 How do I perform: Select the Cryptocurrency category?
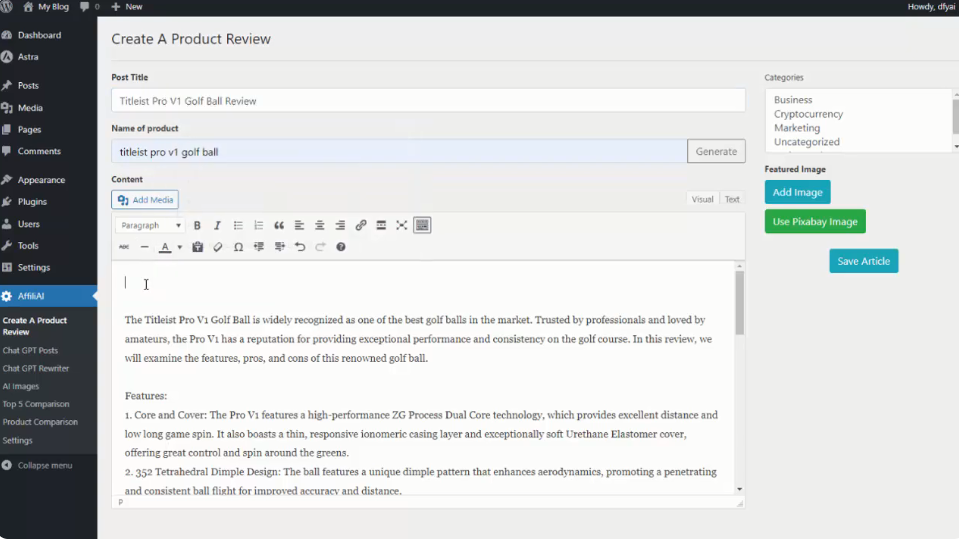(809, 114)
